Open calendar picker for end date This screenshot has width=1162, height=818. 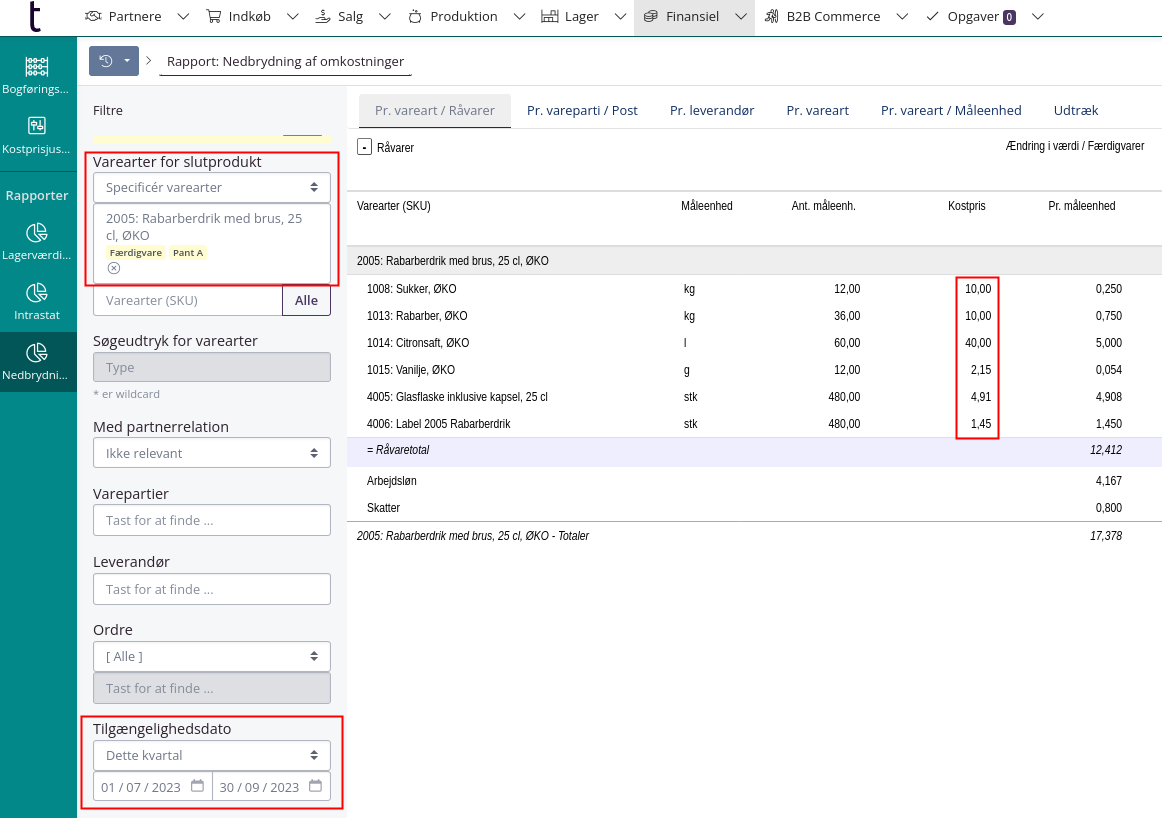click(315, 786)
